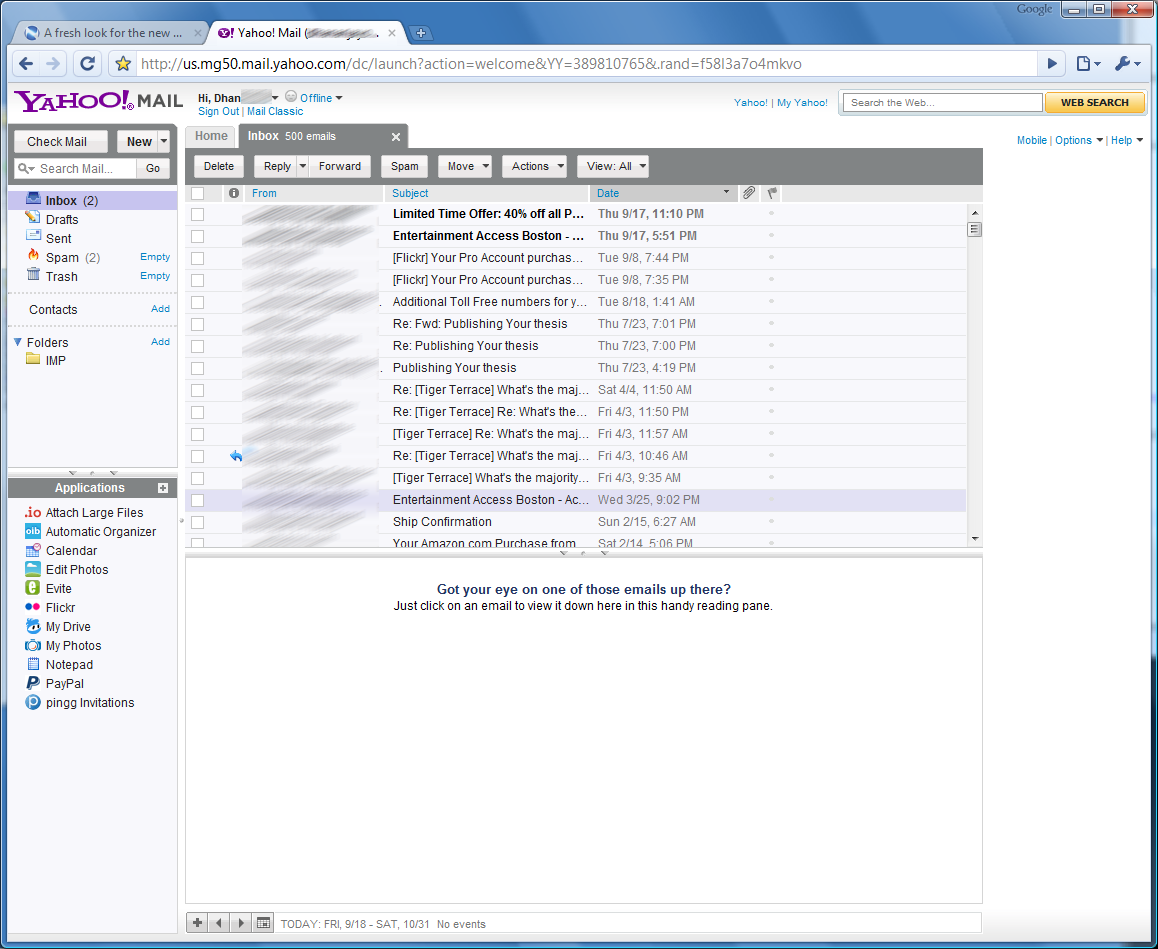The width and height of the screenshot is (1158, 949).
Task: Check email dated Sat 4/4, 11:50 AM
Action: (197, 390)
